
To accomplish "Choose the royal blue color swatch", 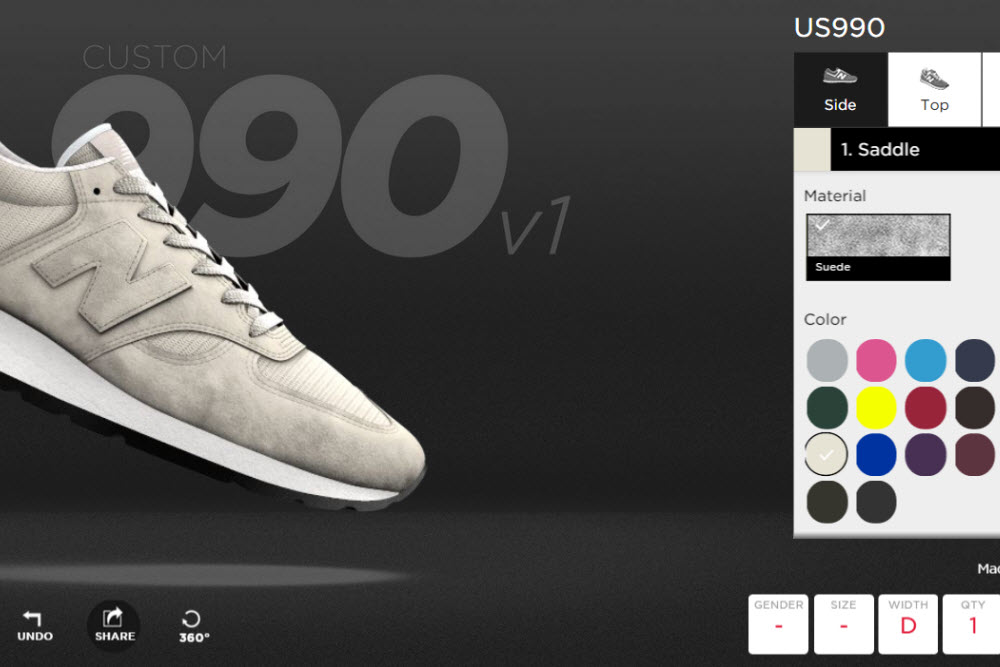I will pos(876,455).
